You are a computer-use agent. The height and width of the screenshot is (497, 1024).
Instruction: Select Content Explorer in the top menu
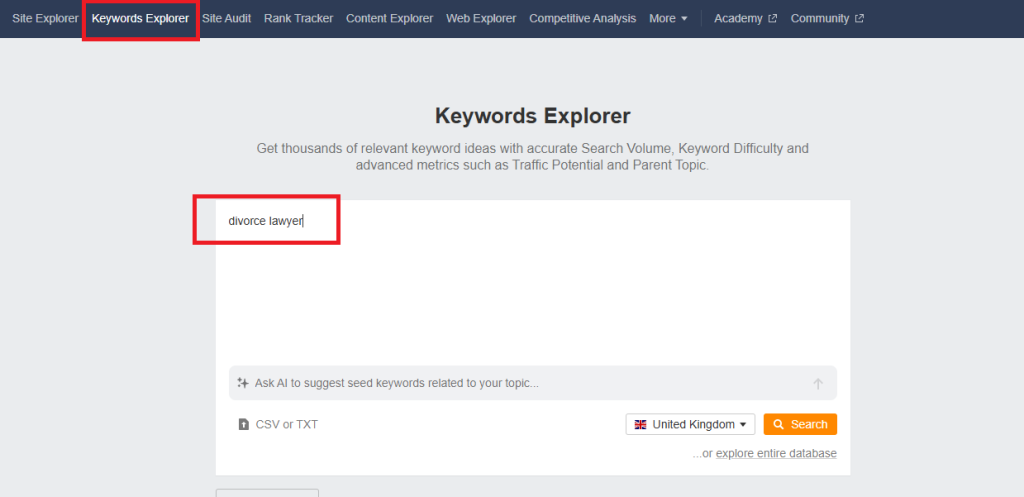click(x=389, y=18)
